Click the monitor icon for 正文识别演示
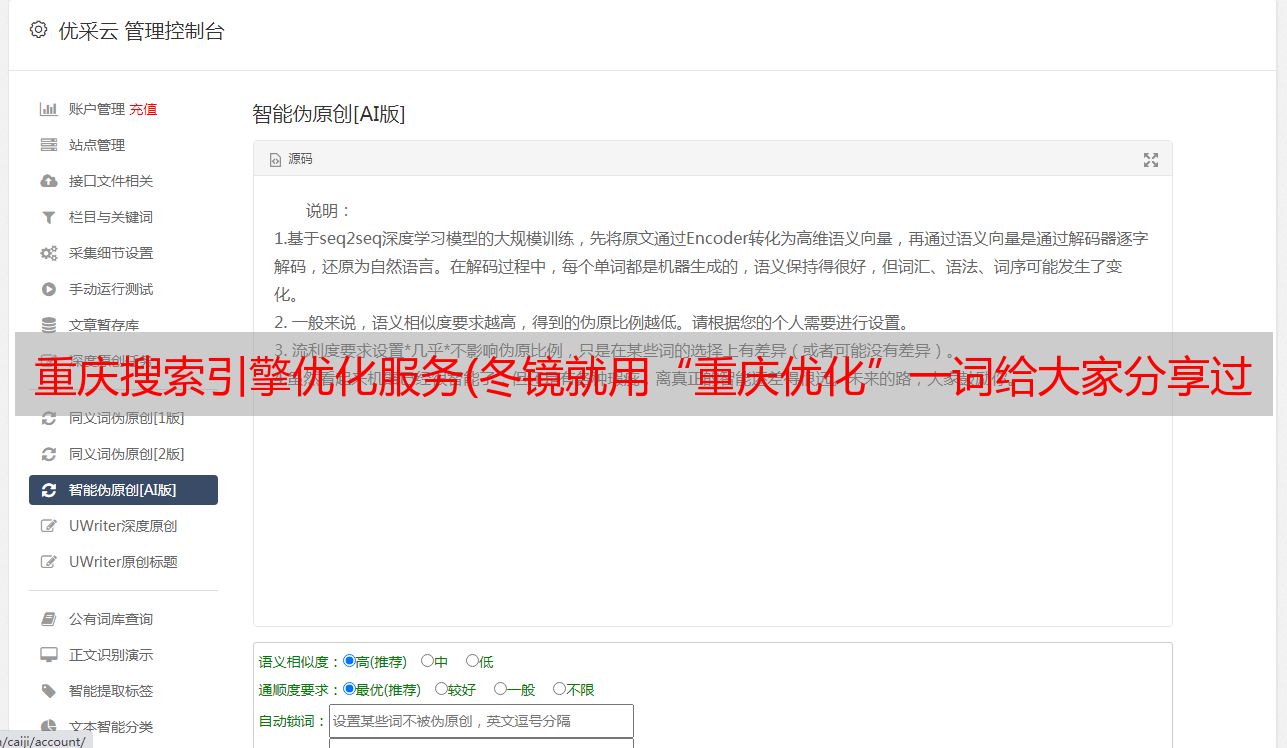1287x748 pixels. coord(48,655)
